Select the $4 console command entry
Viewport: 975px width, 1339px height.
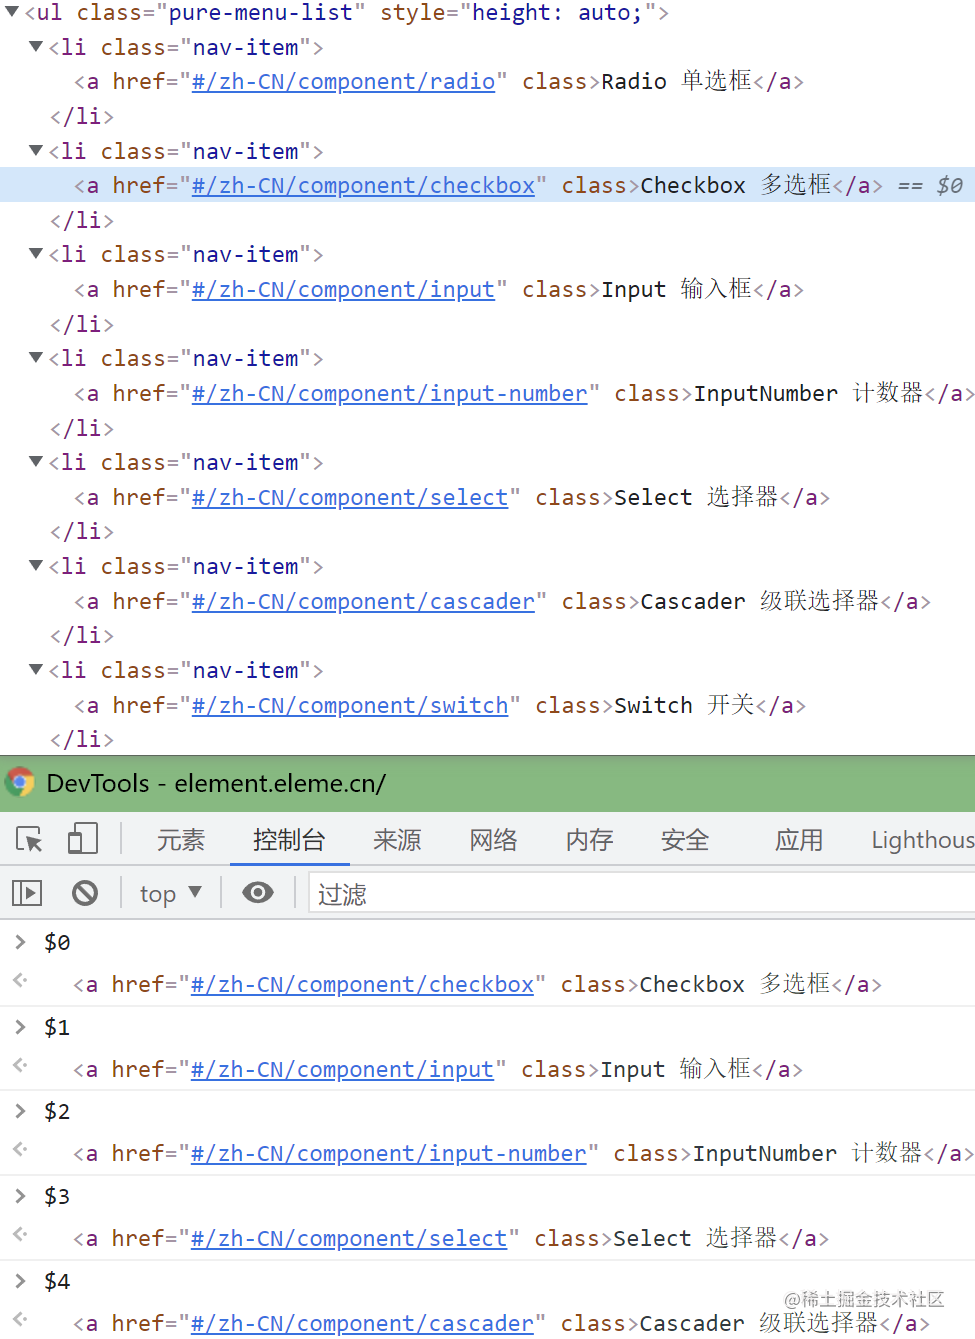tap(57, 1281)
